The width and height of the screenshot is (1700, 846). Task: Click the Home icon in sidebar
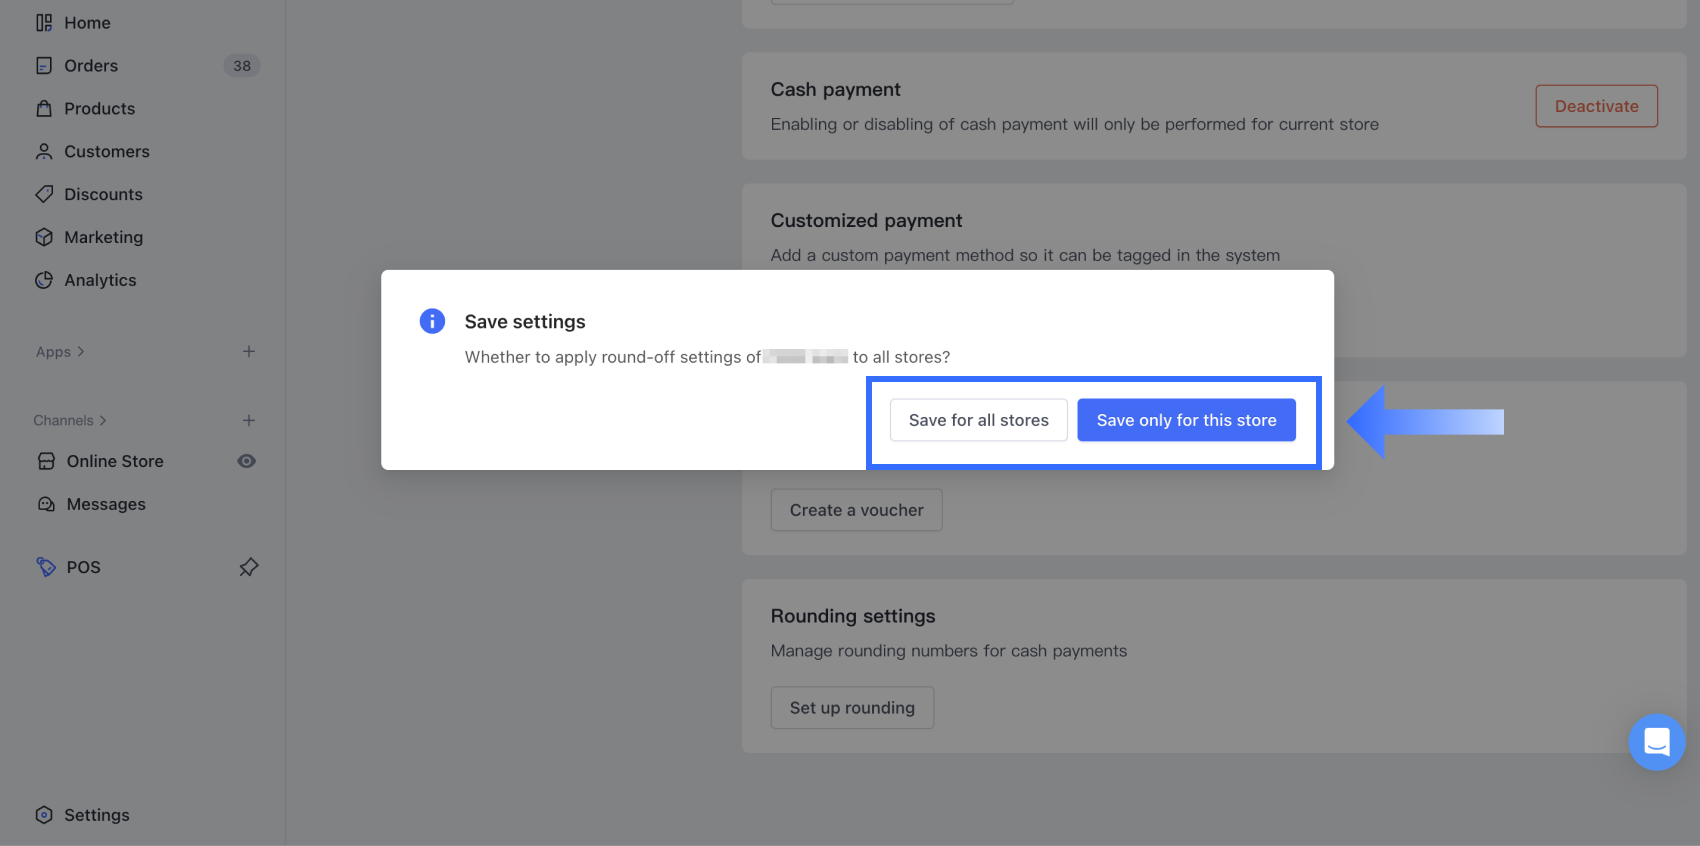(x=44, y=23)
